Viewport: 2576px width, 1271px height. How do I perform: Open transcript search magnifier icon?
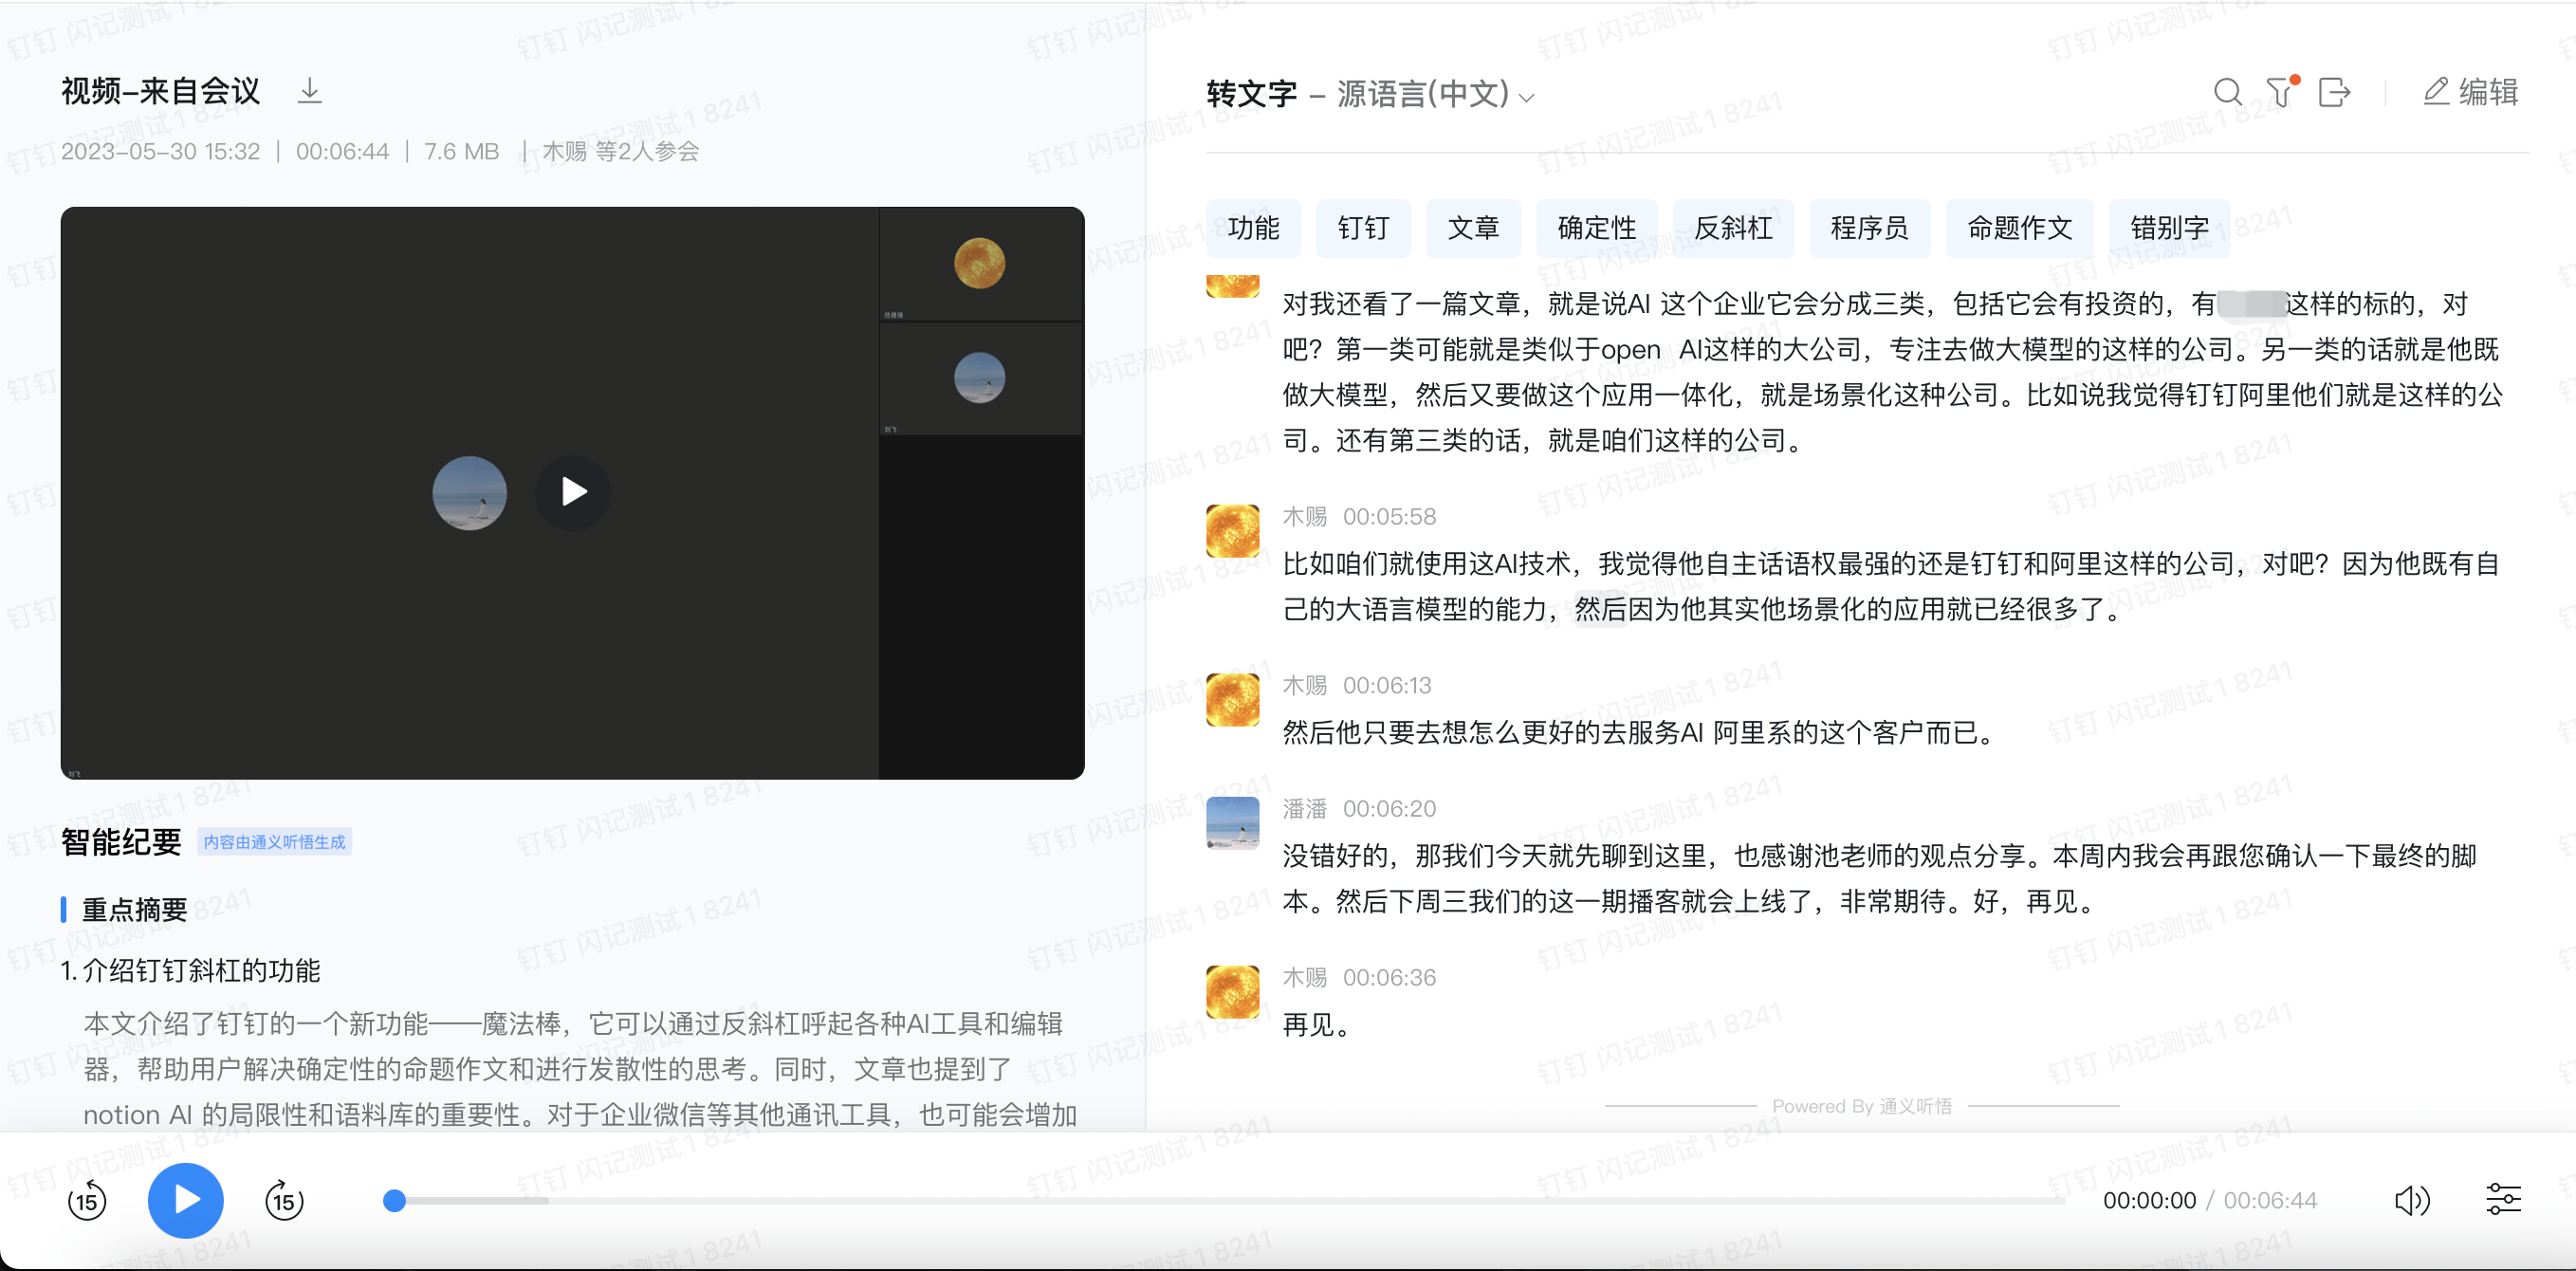coord(2227,93)
